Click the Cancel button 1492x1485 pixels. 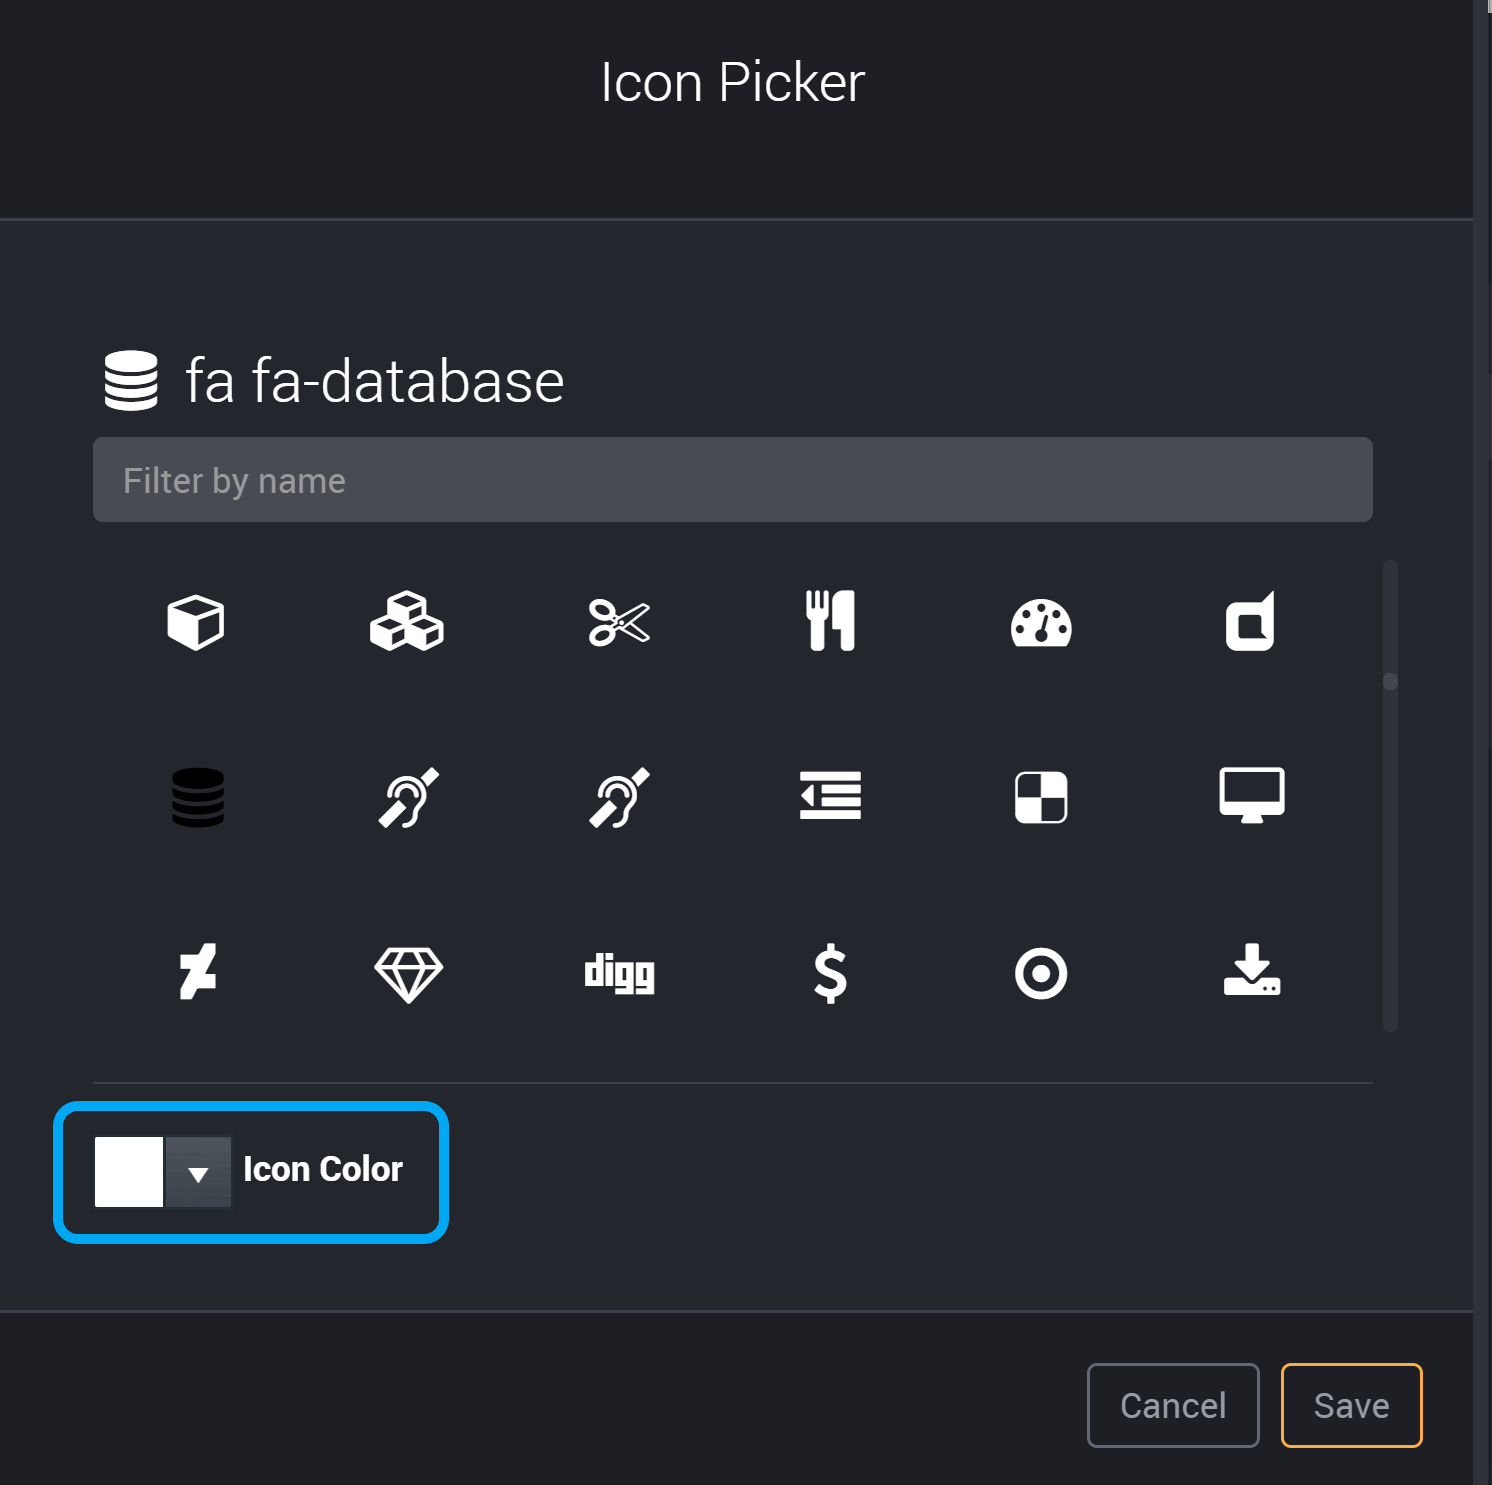point(1172,1405)
